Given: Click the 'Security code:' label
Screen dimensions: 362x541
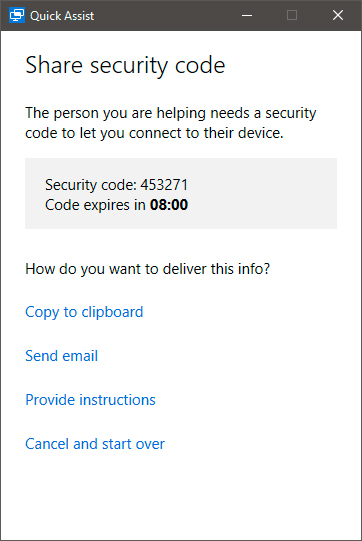Looking at the screenshot, I should pos(91,185).
